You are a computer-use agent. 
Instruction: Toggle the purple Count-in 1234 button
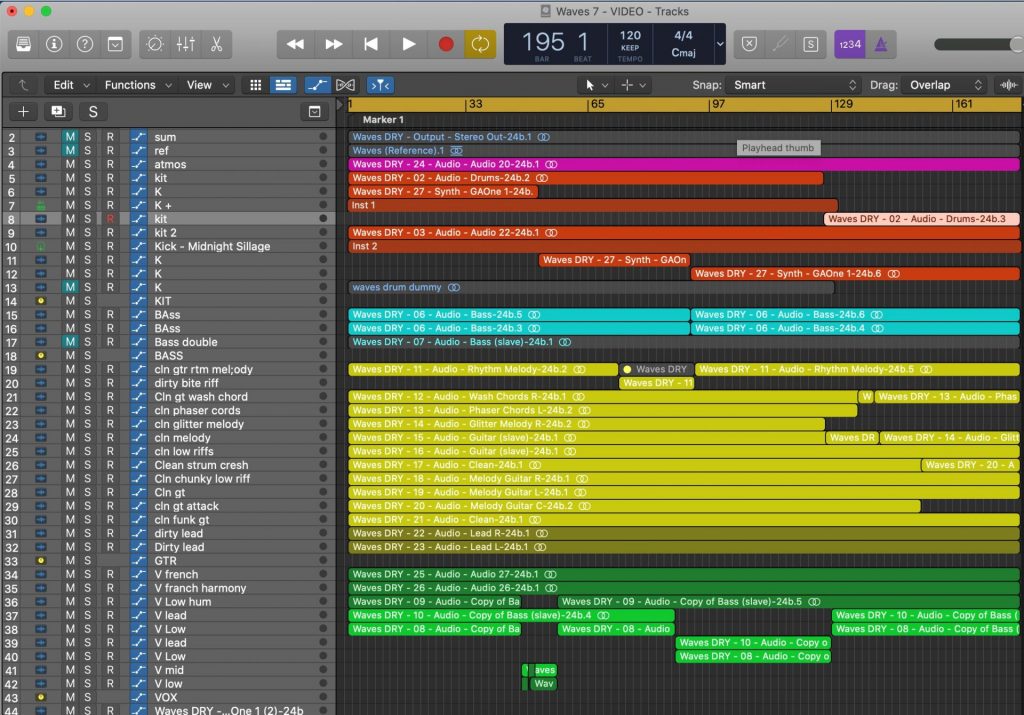(x=850, y=44)
